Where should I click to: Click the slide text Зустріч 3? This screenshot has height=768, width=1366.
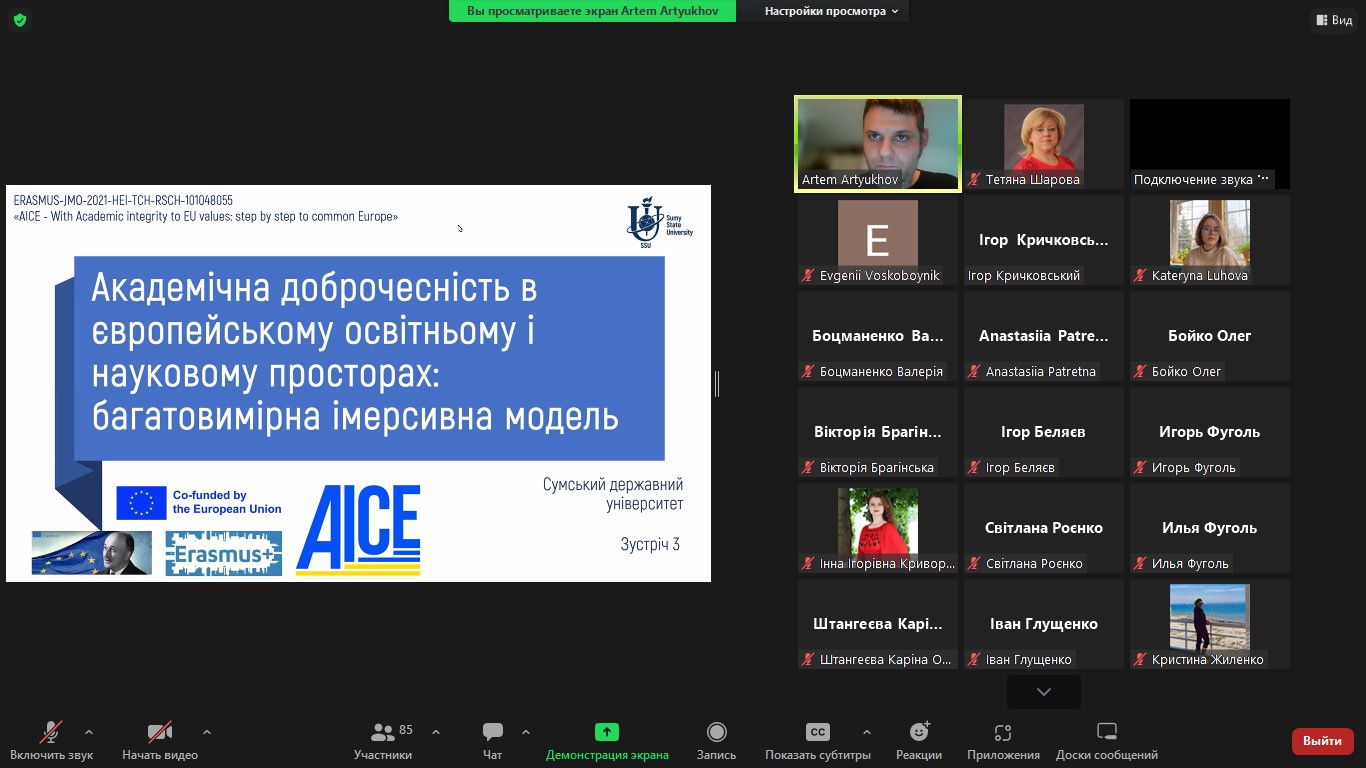(x=650, y=544)
